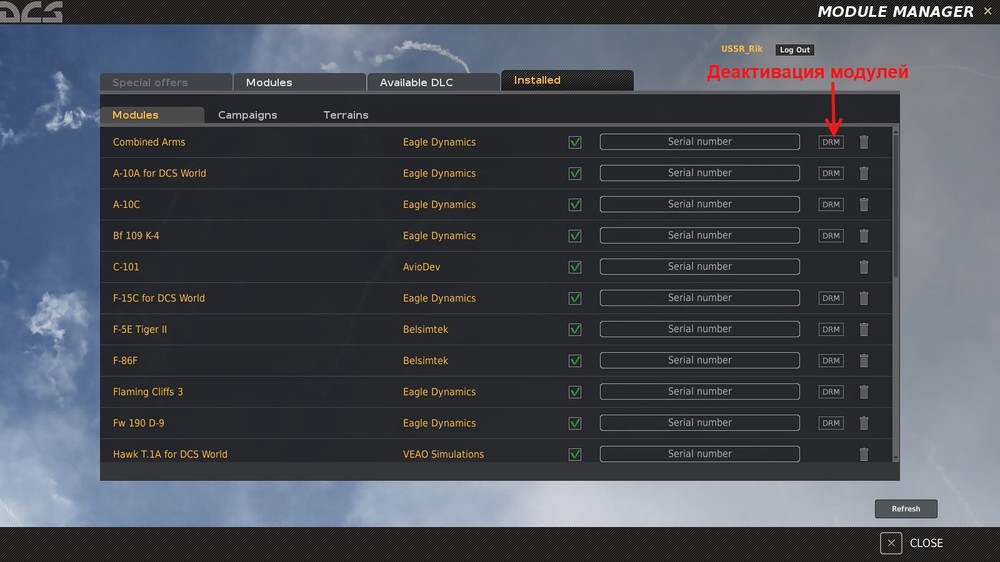Deactivate F-86F using DRM button
This screenshot has width=1000, height=562.
831,360
